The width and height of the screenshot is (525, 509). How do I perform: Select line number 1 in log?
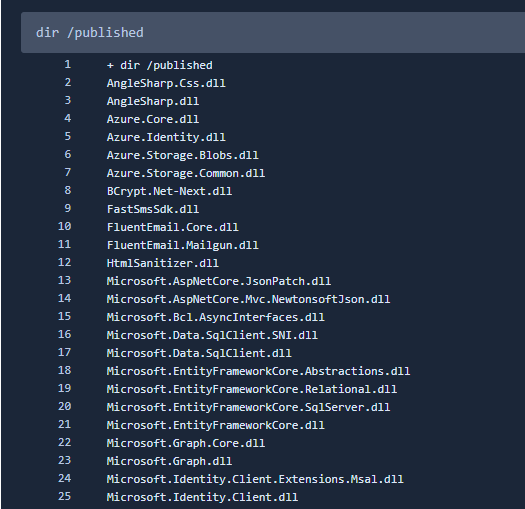coord(68,64)
